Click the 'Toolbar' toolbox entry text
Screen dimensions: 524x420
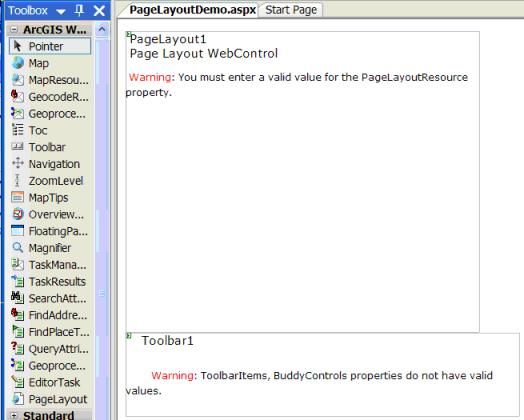(x=47, y=147)
